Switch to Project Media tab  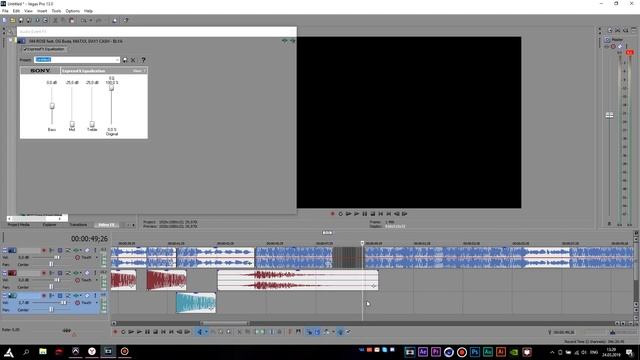(19, 225)
